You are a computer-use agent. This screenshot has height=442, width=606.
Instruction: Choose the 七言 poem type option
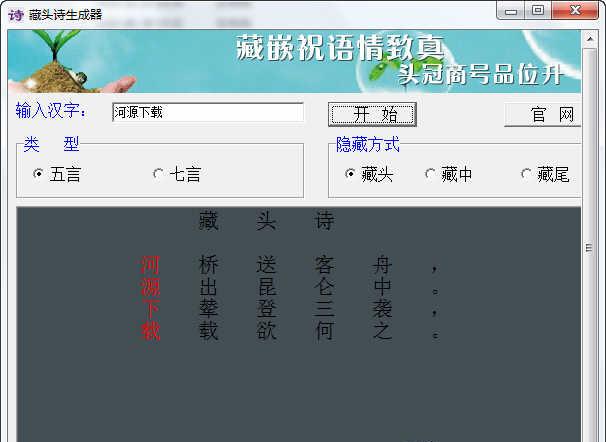point(158,174)
